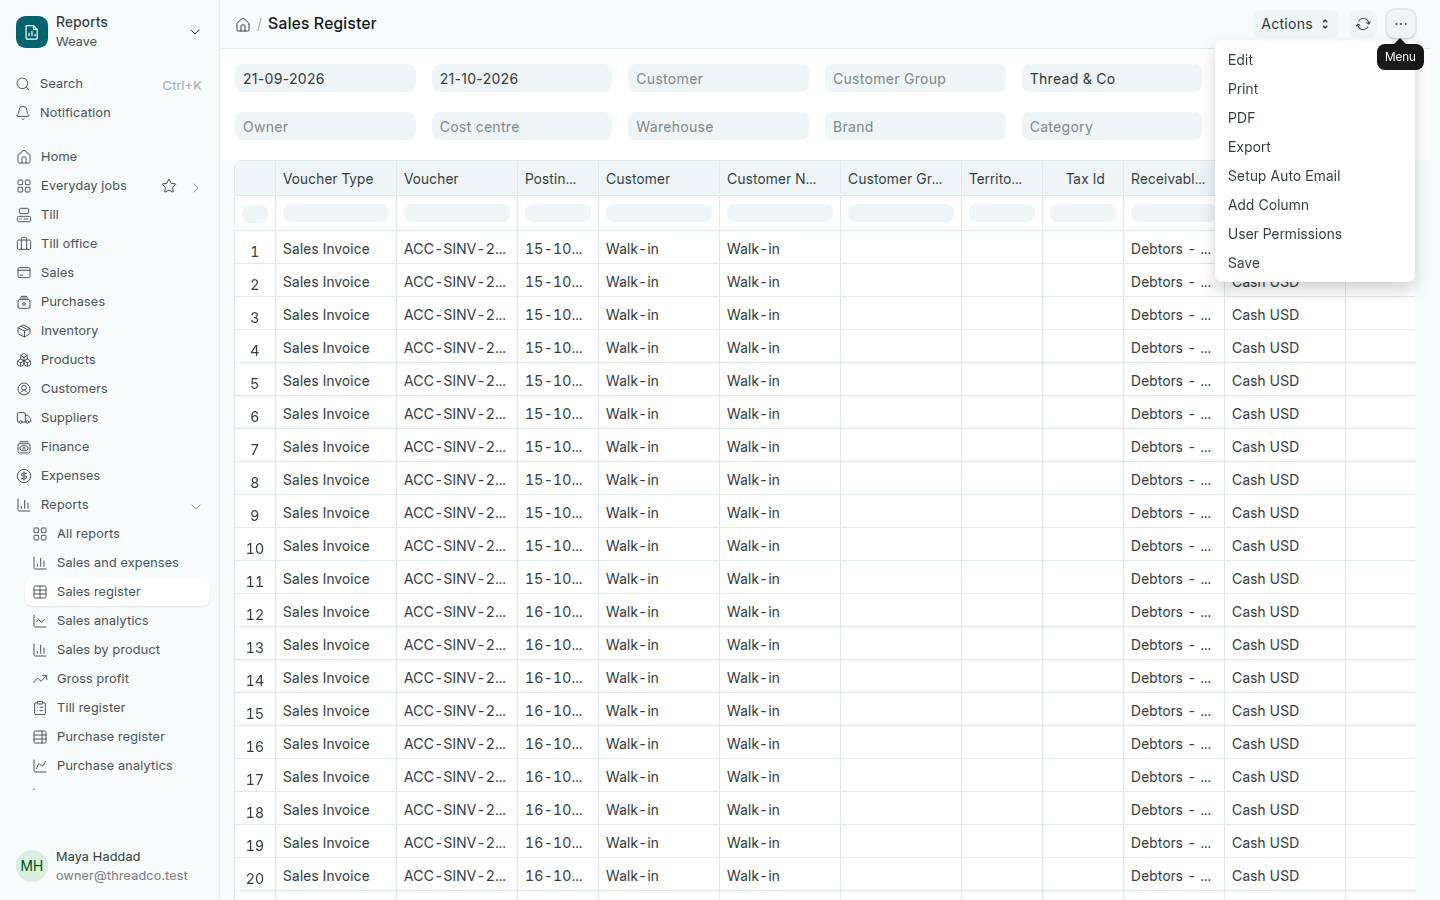Go to Till register report

117,708
